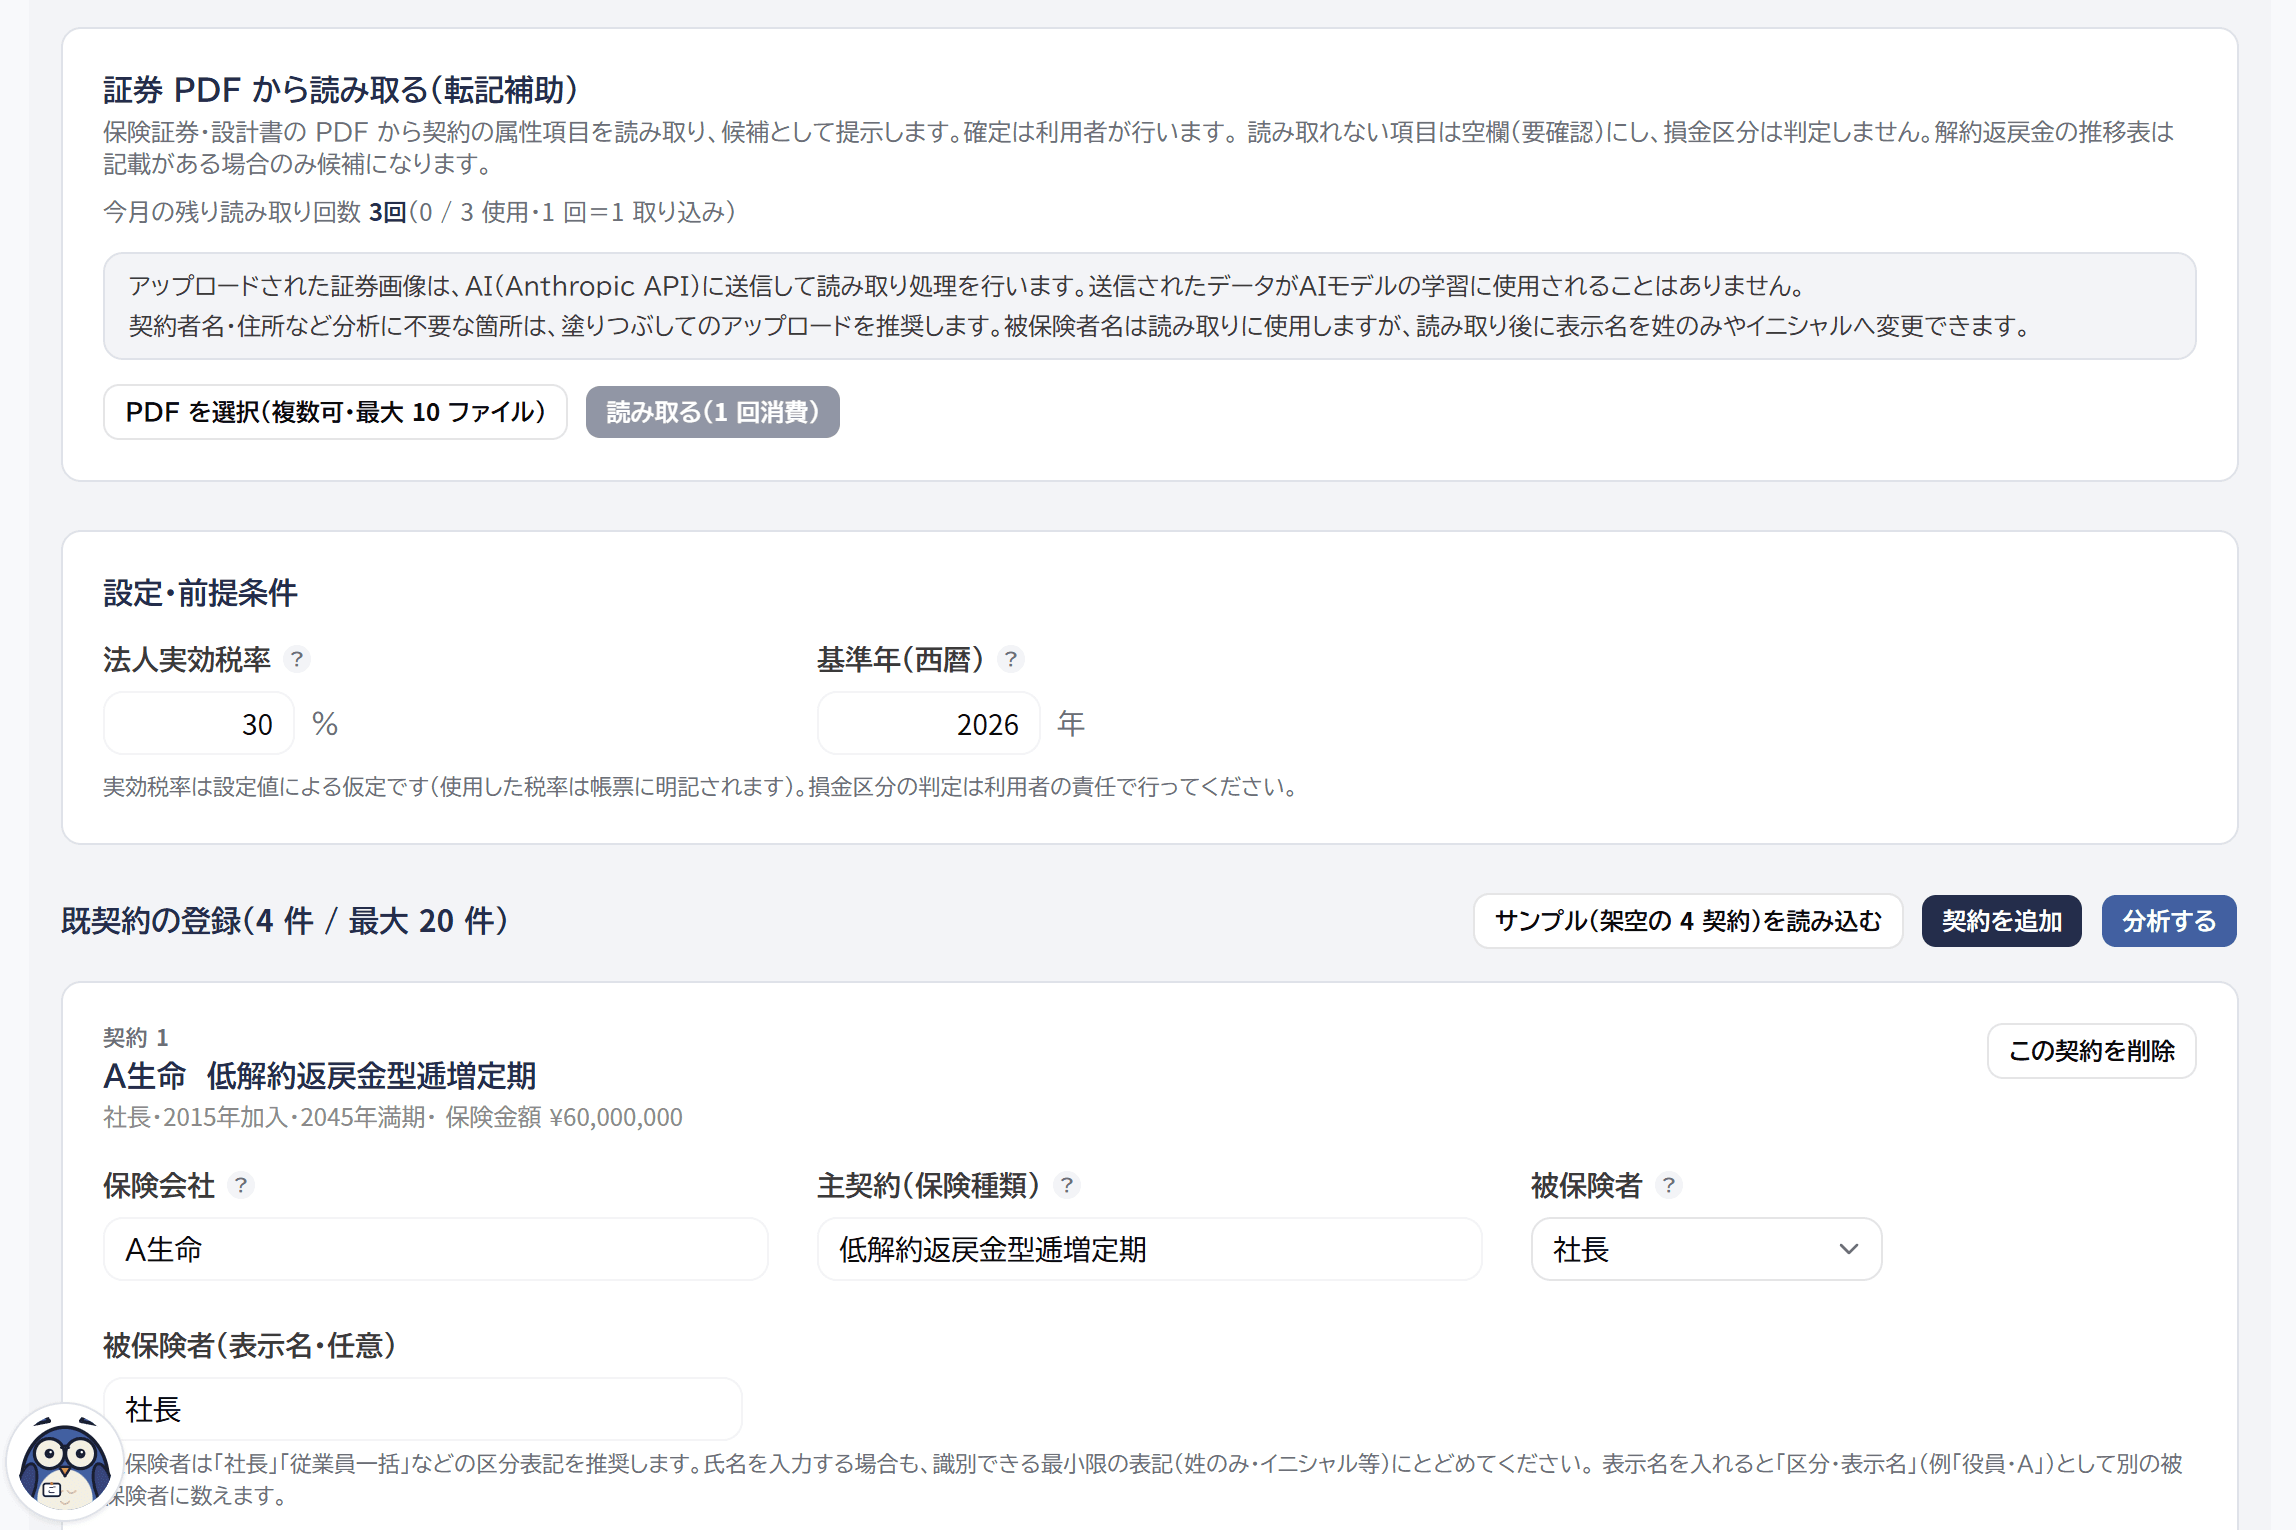This screenshot has height=1530, width=2296.
Task: Load サンプル(架空の 4 契約) data
Action: (1687, 921)
